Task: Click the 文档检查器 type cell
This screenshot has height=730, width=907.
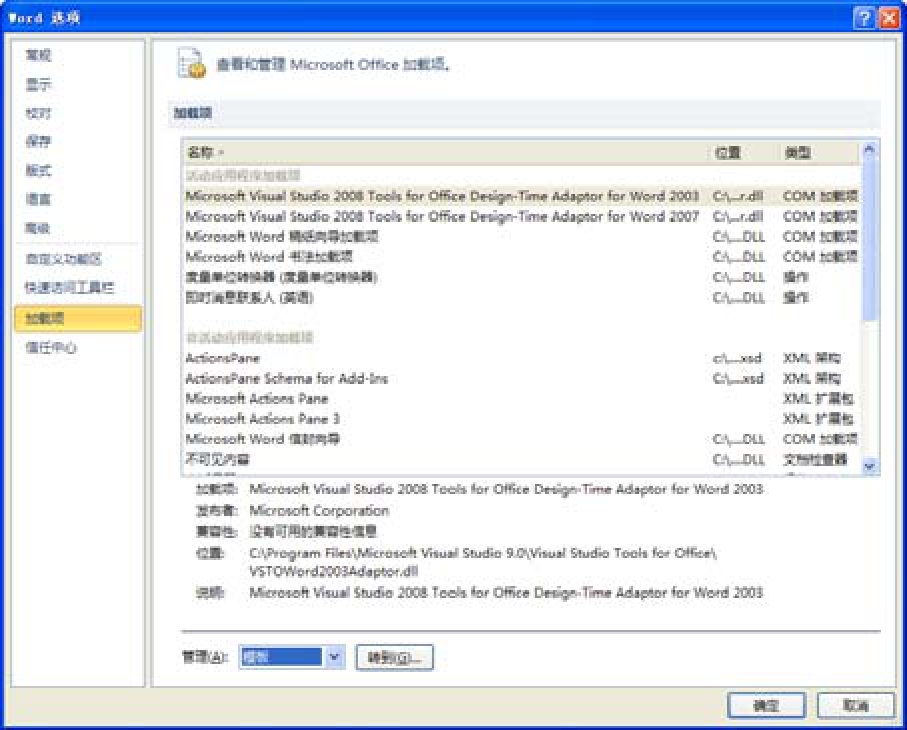Action: pos(815,460)
